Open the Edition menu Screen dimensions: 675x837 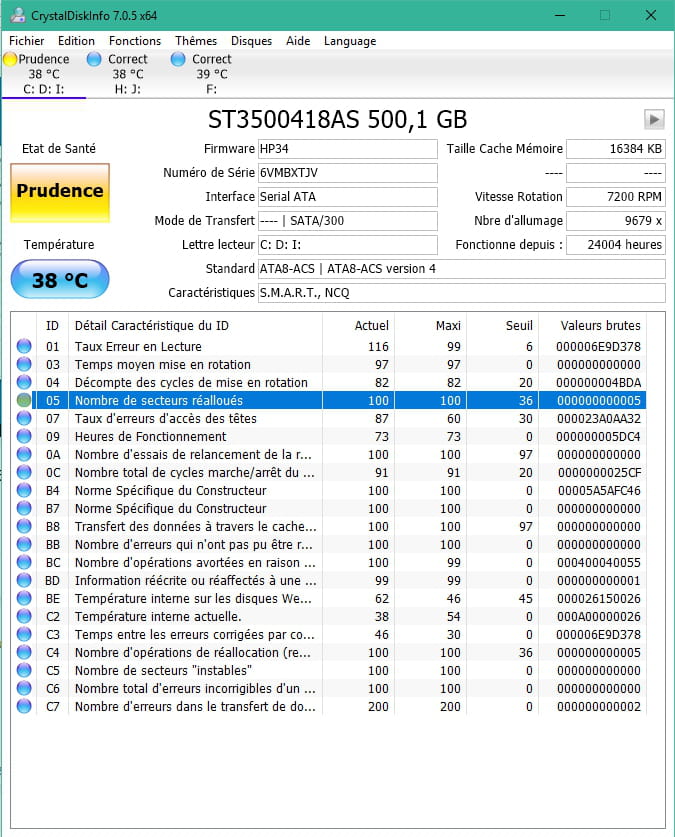pyautogui.click(x=76, y=41)
